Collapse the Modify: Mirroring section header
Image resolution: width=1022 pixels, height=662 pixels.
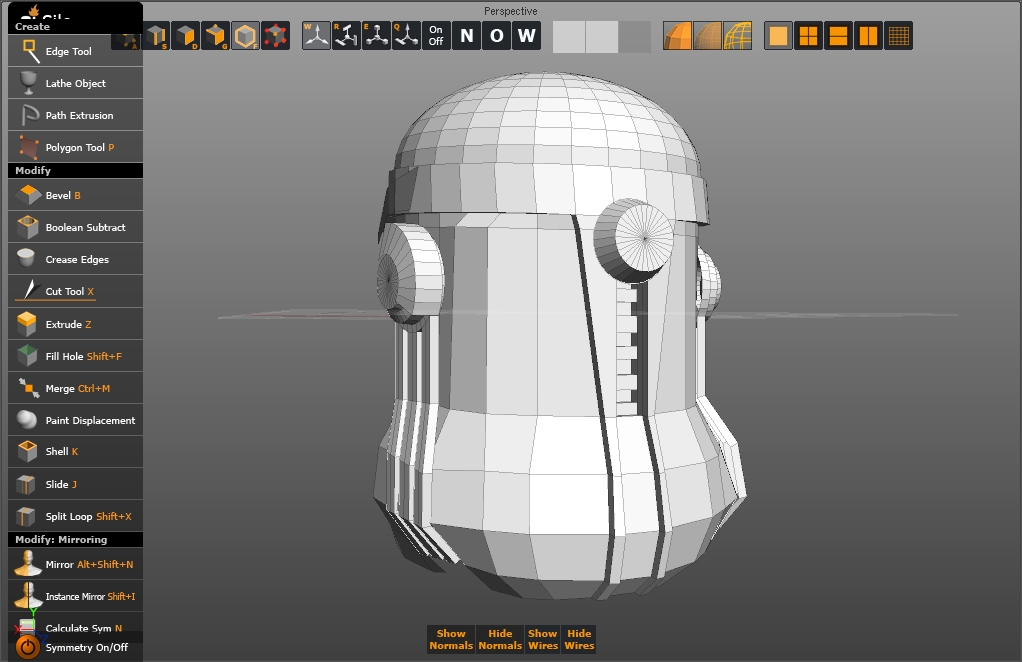click(x=75, y=539)
